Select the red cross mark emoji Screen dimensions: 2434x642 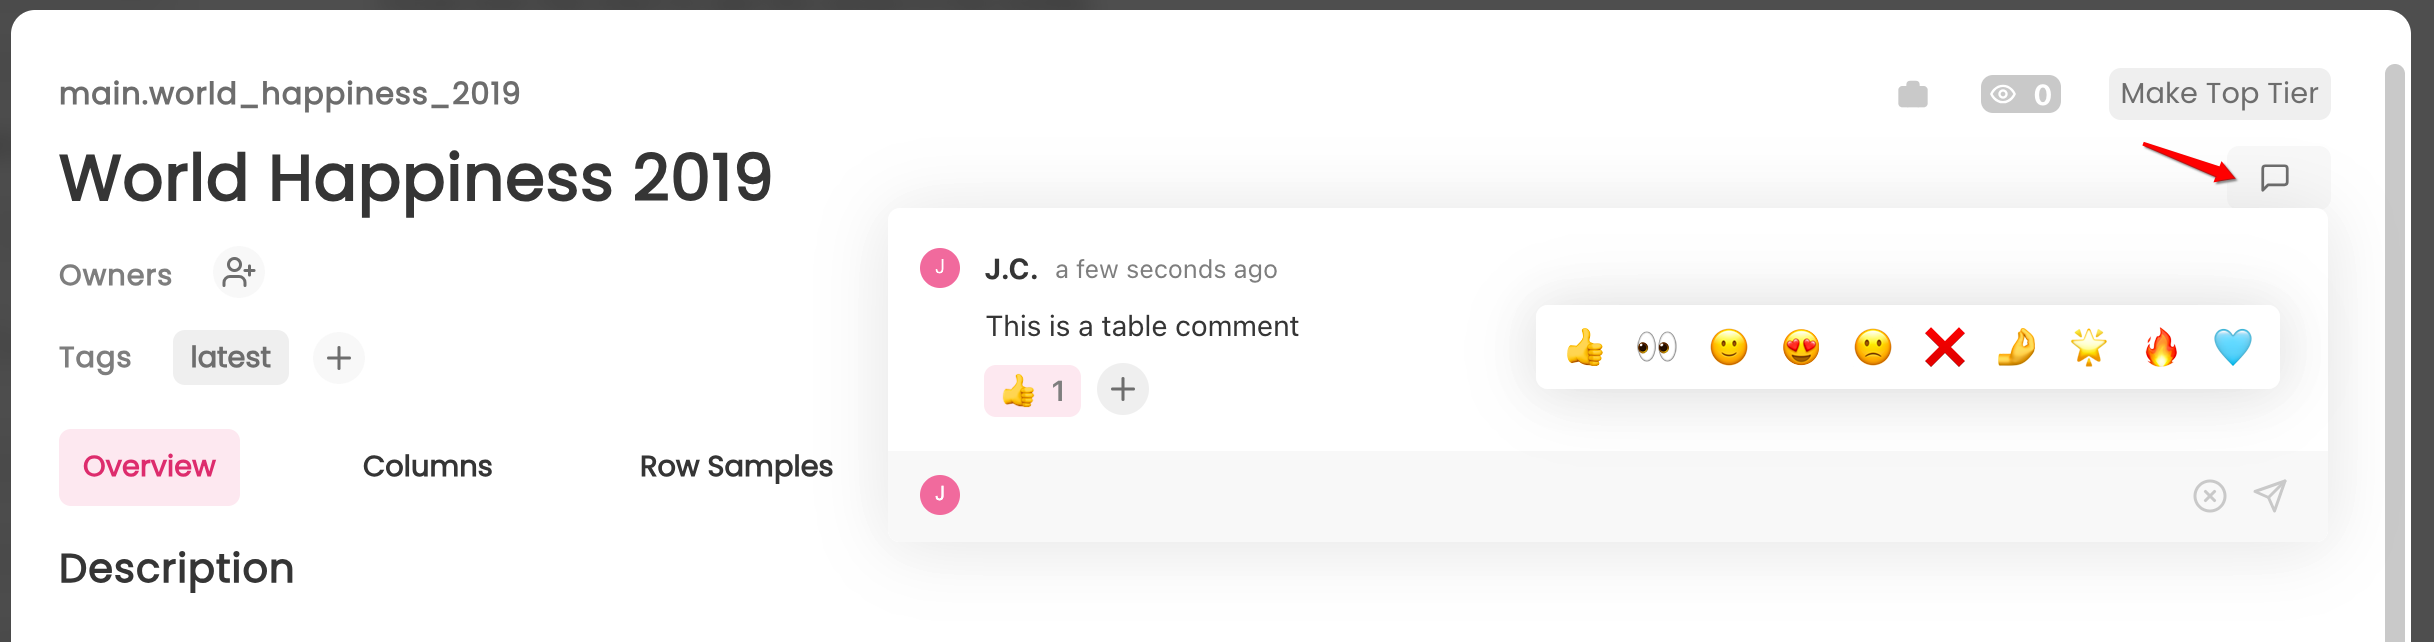[1945, 347]
